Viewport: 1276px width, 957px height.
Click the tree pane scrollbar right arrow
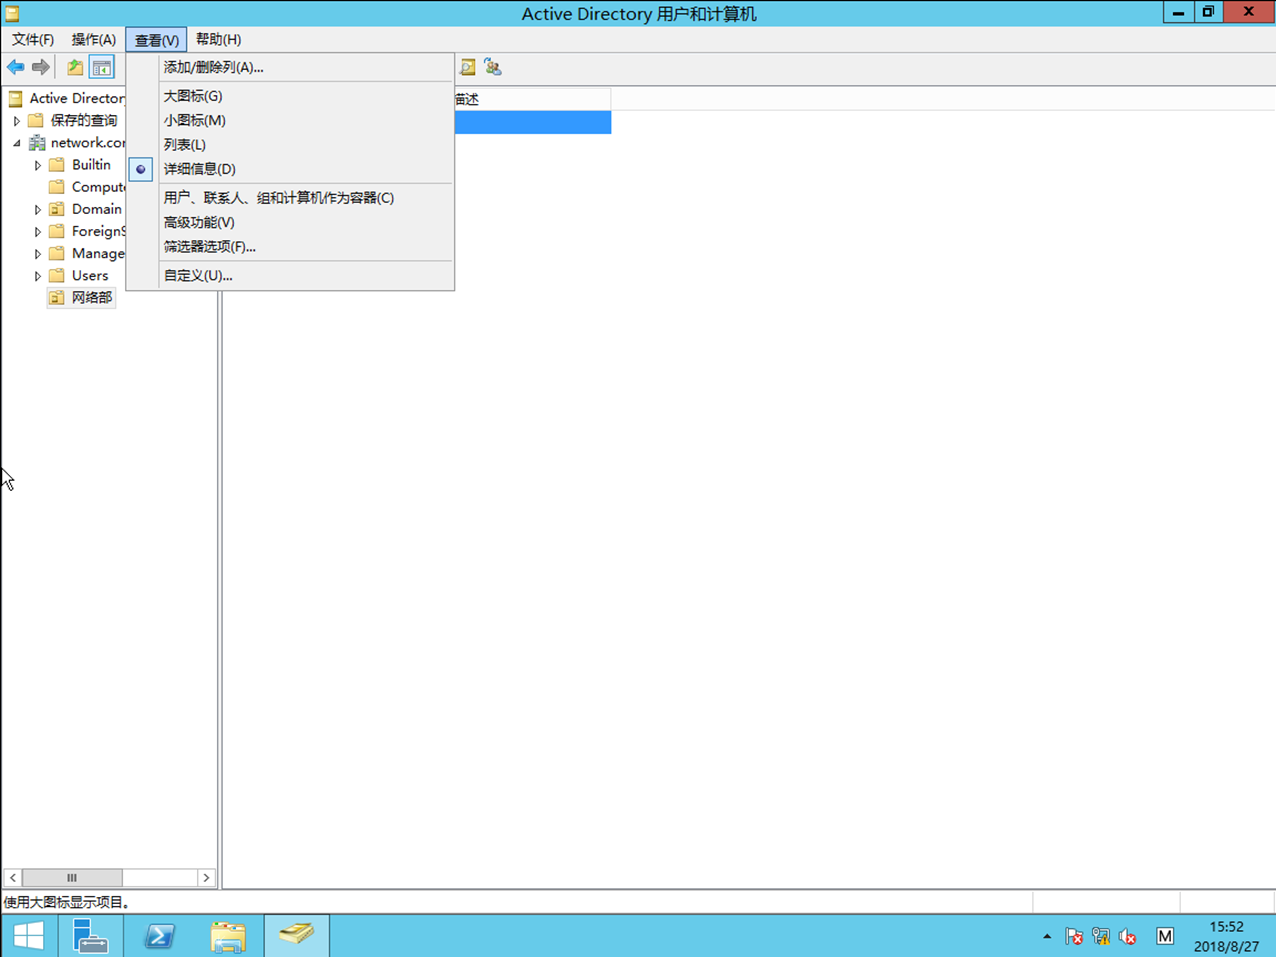[206, 878]
